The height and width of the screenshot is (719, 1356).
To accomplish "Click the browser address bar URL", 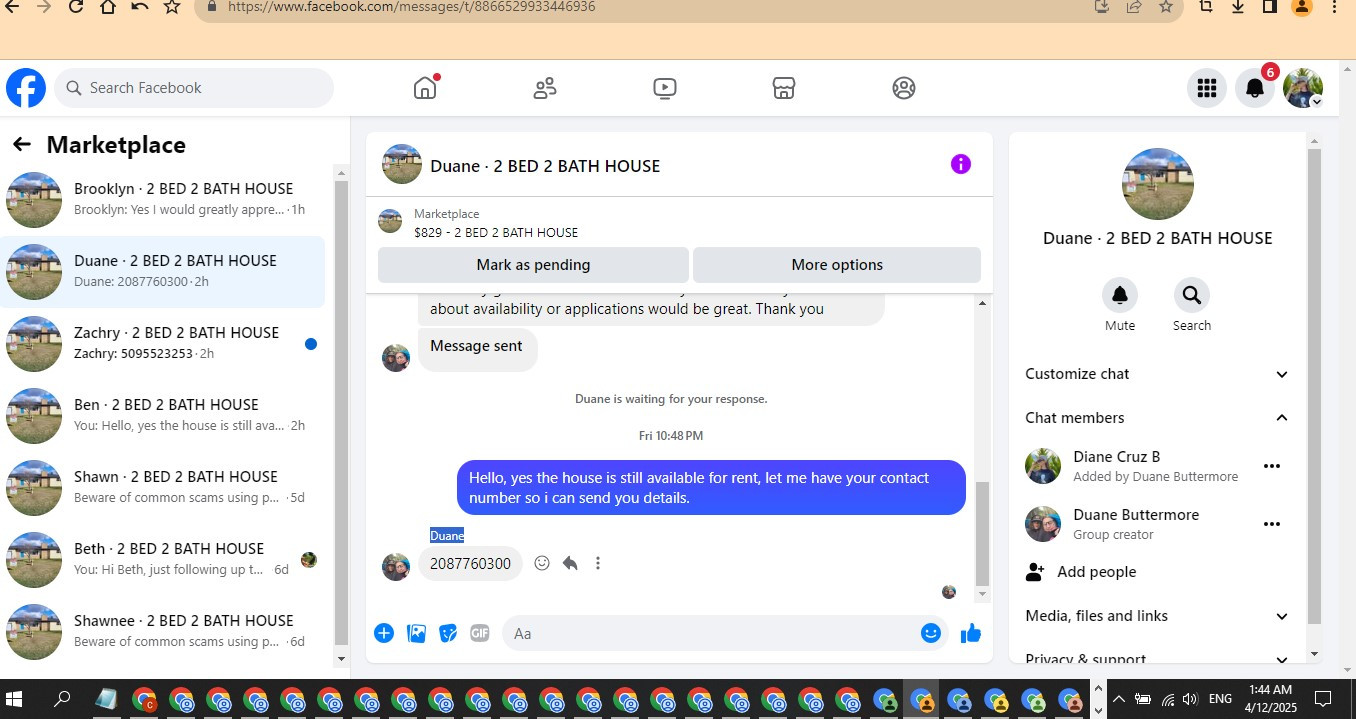I will pyautogui.click(x=412, y=7).
